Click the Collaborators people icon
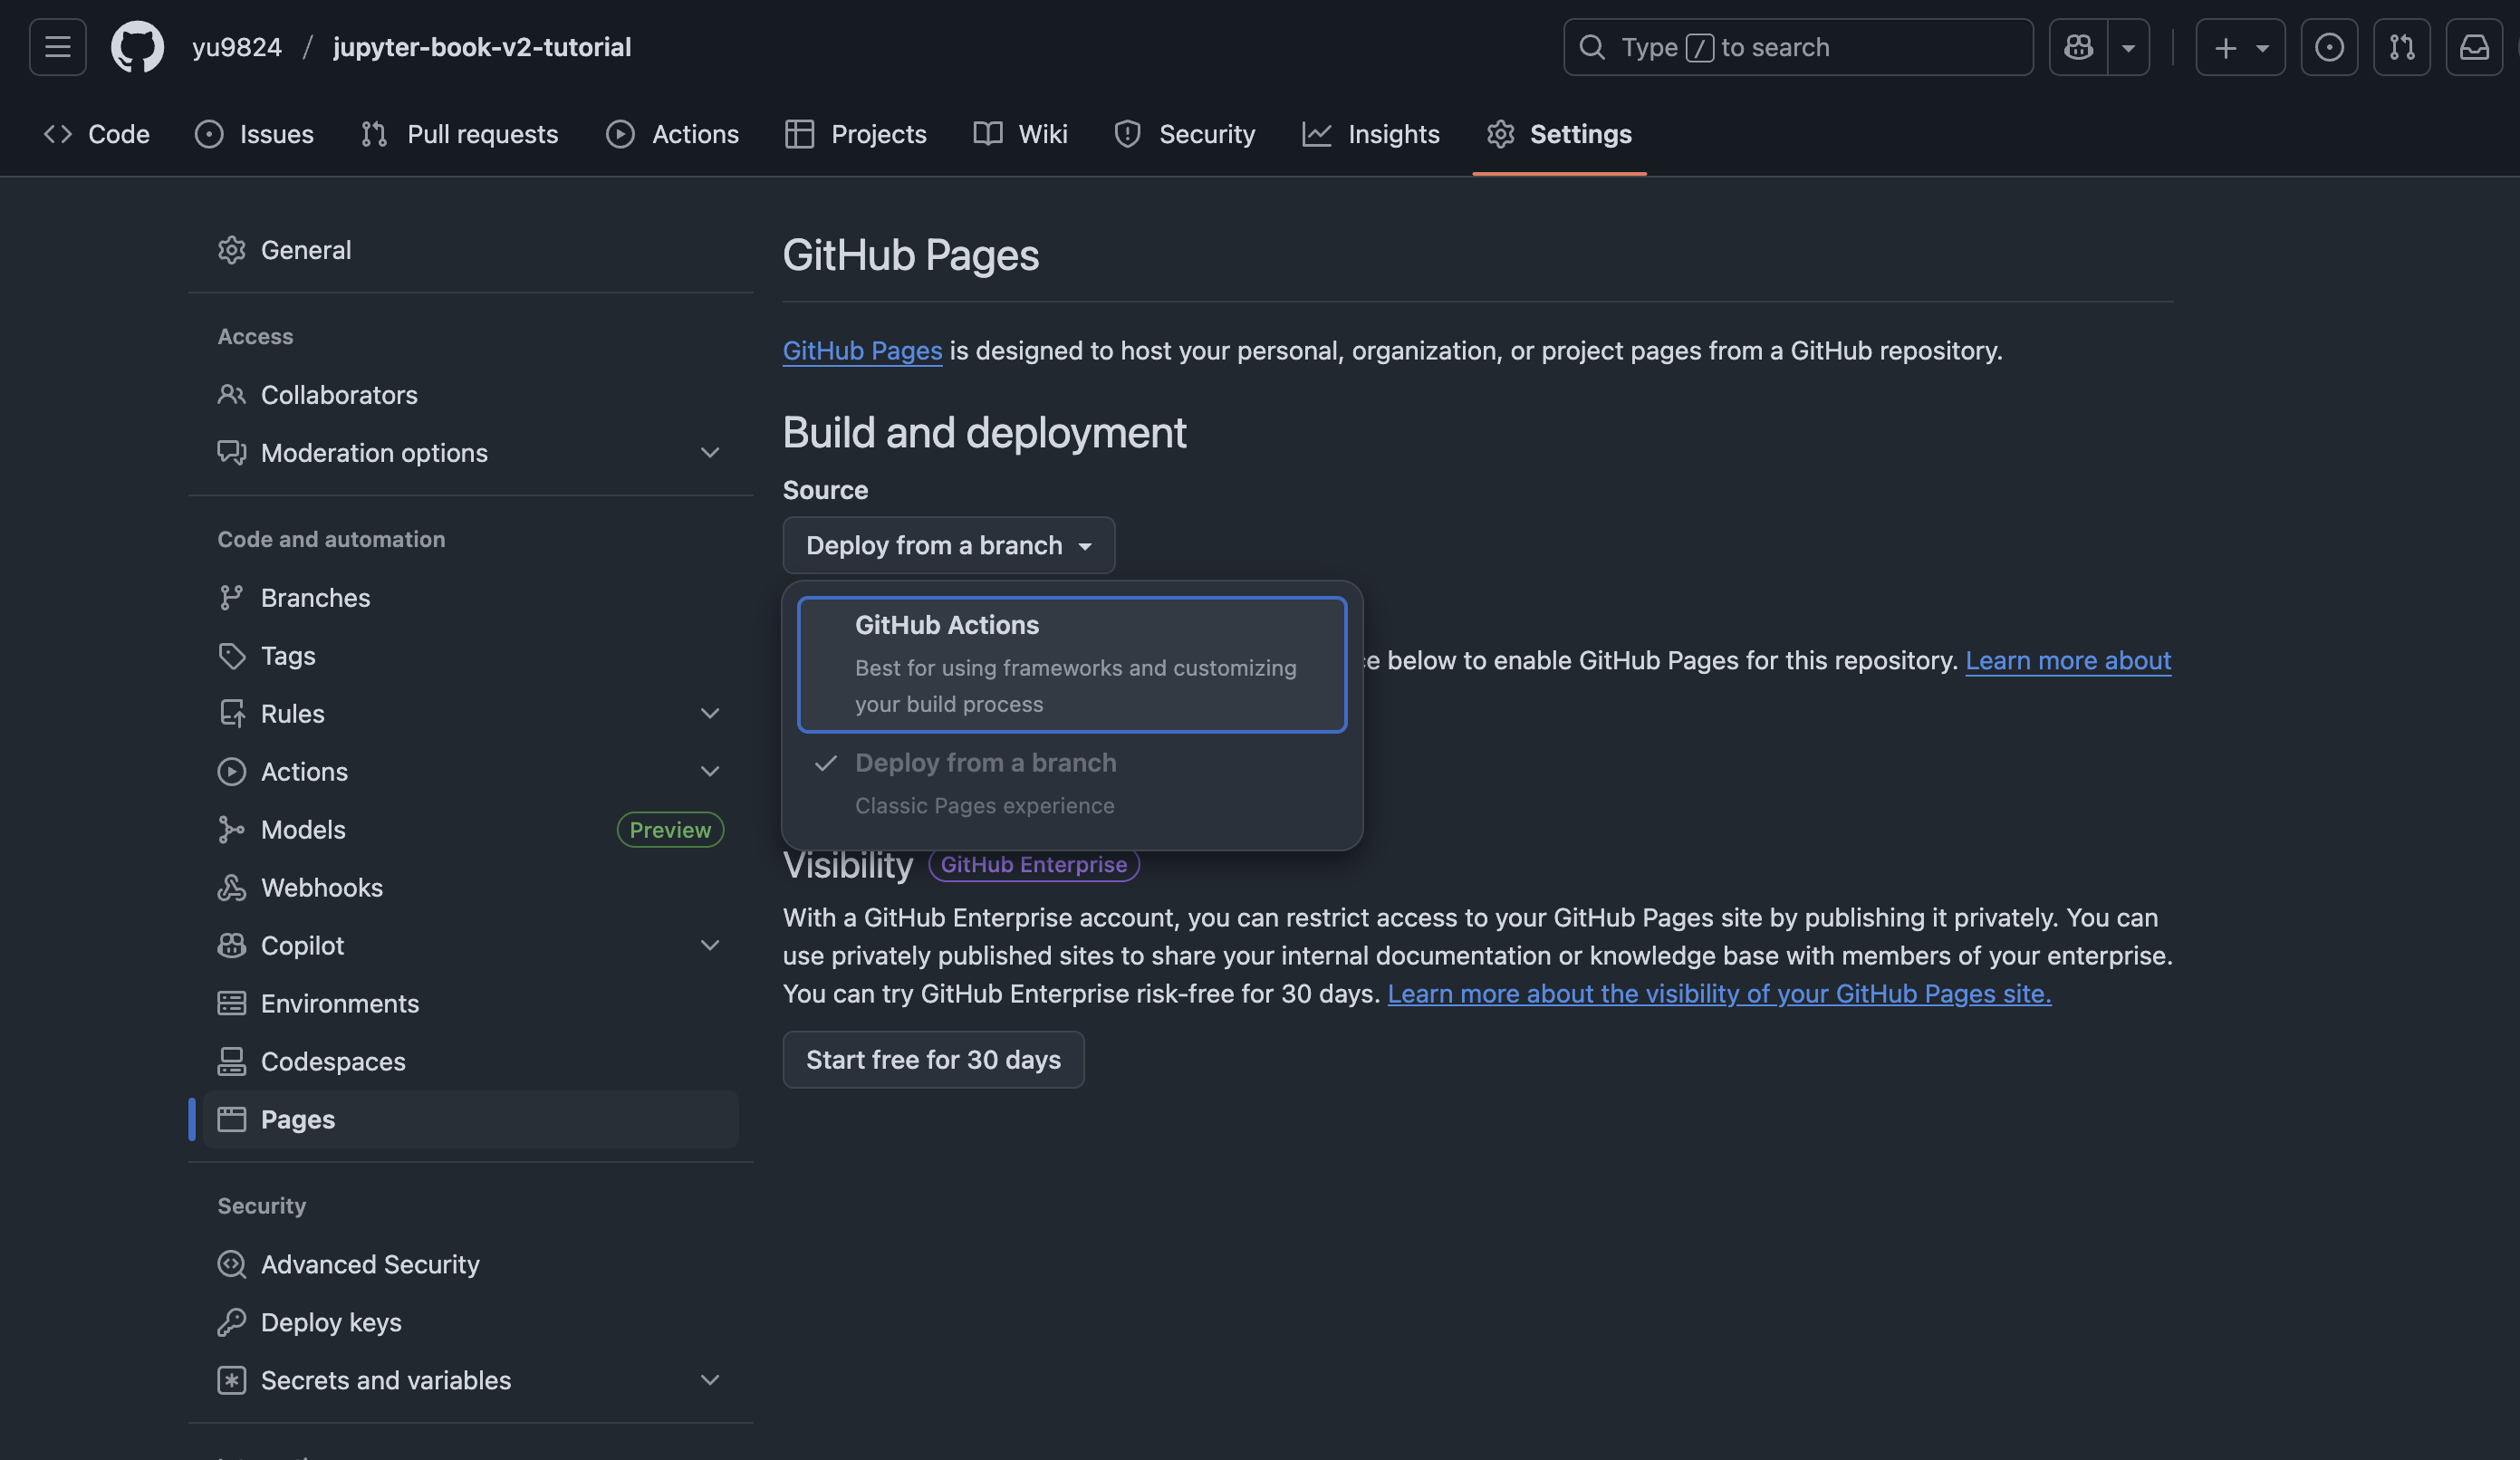2520x1460 pixels. click(x=231, y=395)
